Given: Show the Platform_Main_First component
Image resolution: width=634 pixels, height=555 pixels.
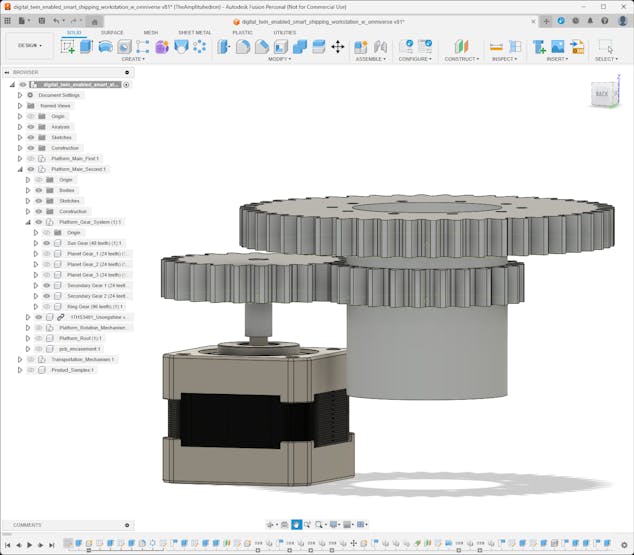Looking at the screenshot, I should 31,159.
